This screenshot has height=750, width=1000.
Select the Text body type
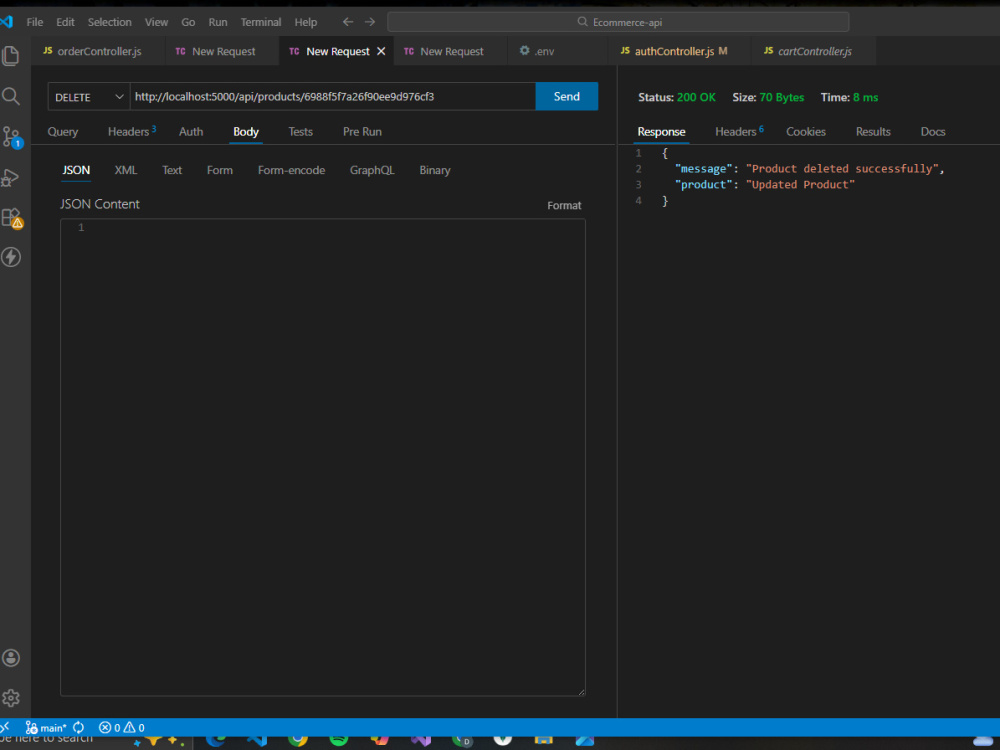coord(172,170)
